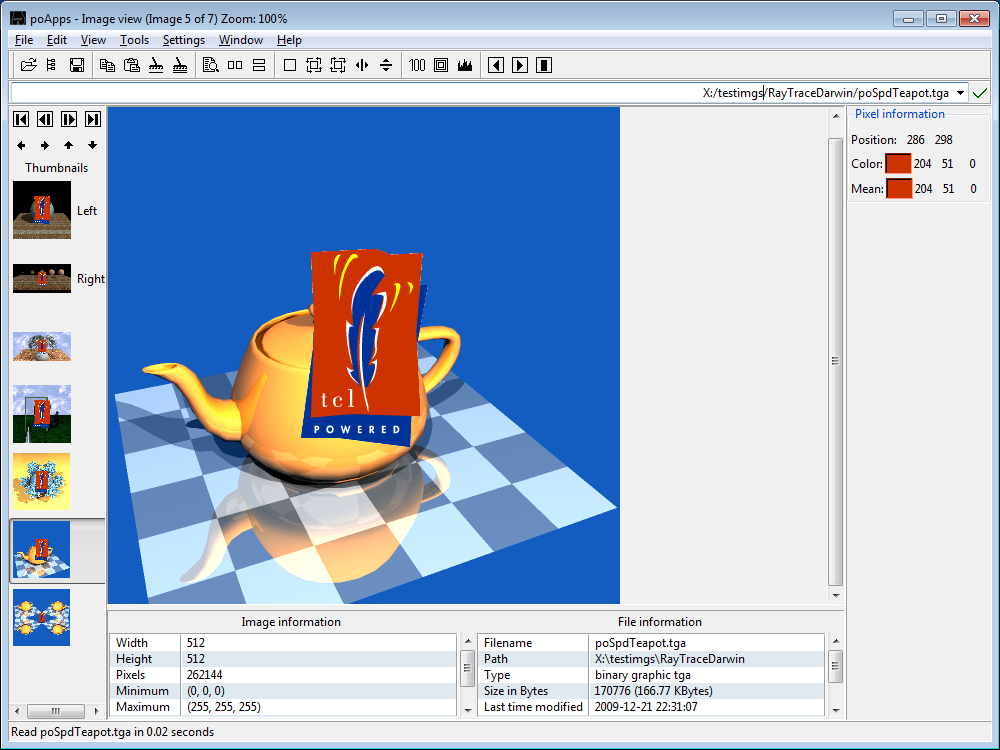
Task: Click the first broom clear icon
Action: click(156, 65)
